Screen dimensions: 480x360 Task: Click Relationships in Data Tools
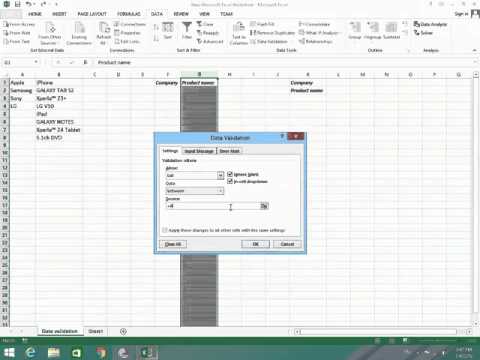coord(316,41)
